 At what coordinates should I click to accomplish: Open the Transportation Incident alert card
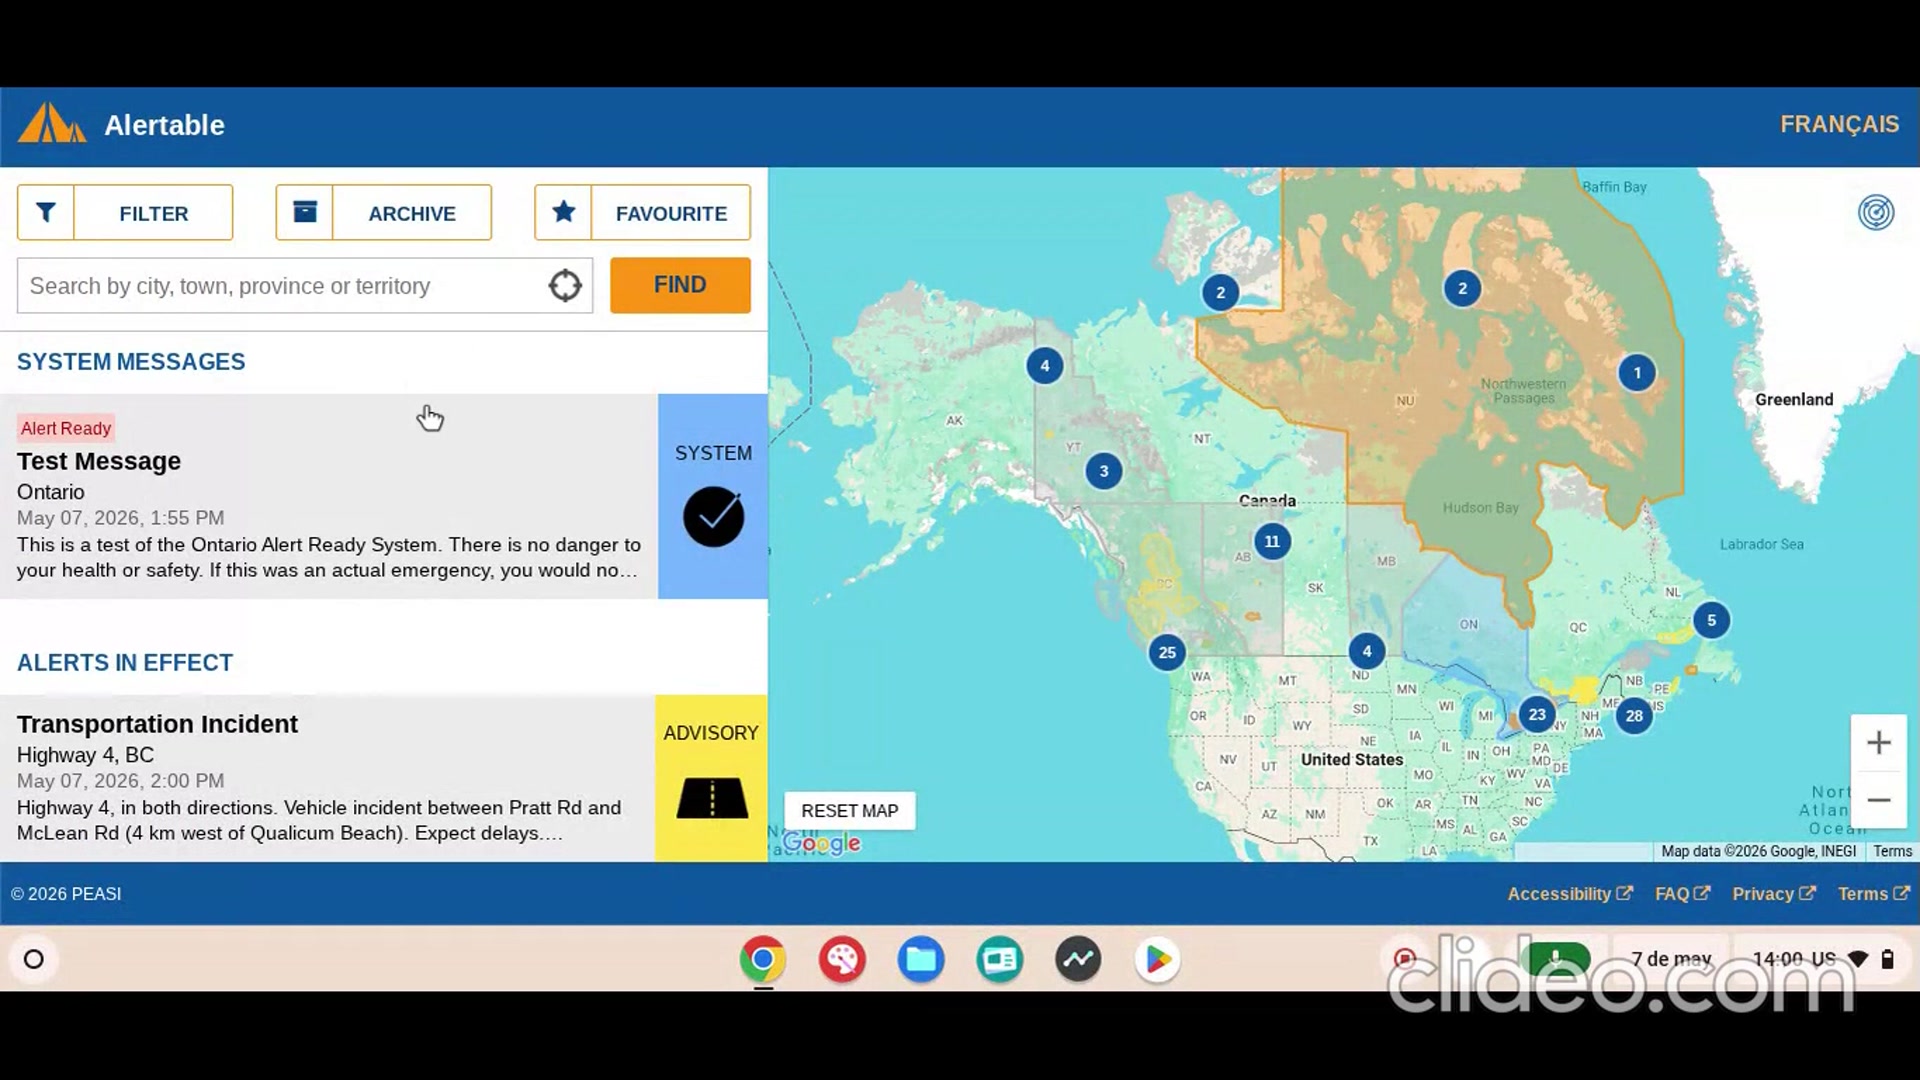384,779
